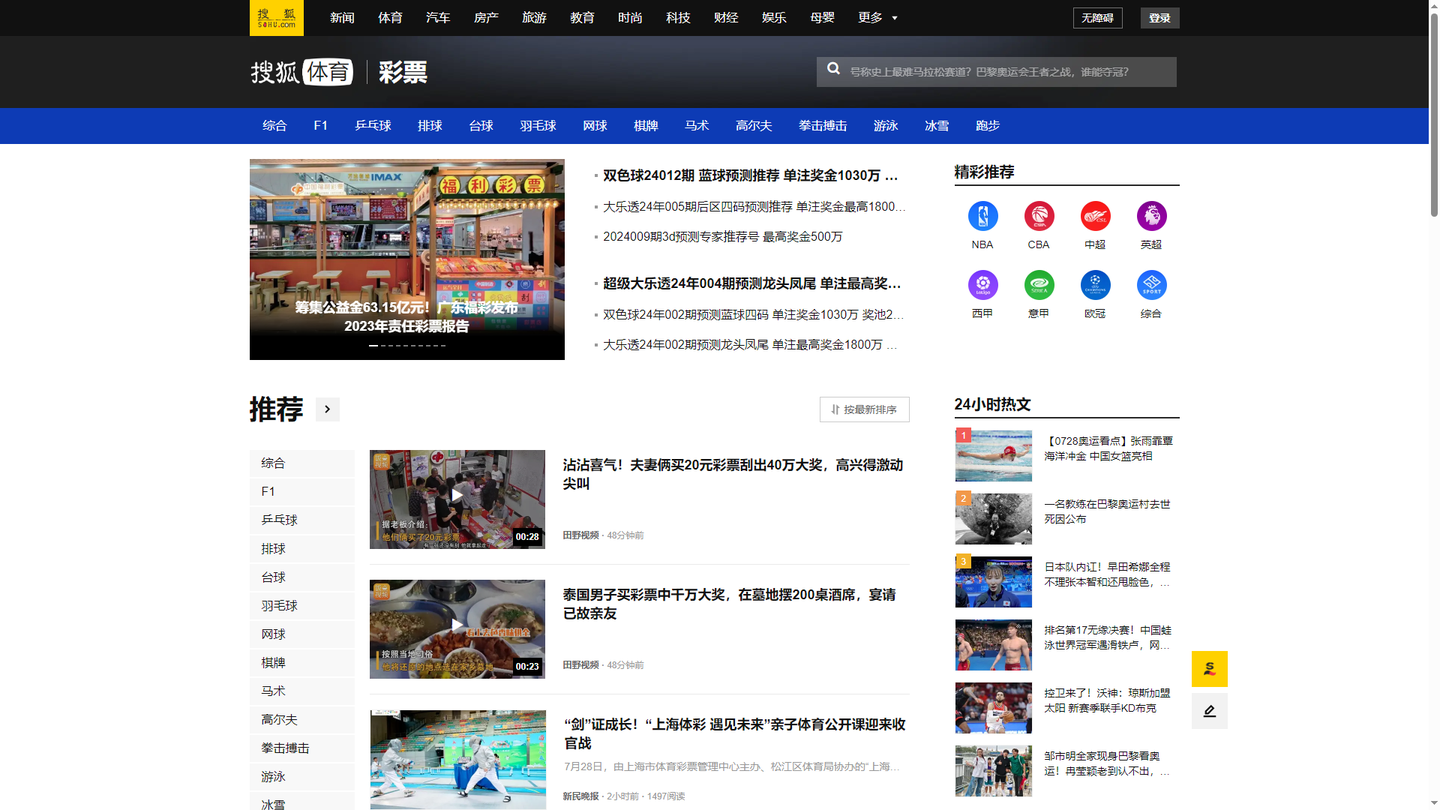The image size is (1440, 810).
Task: Open hot article 日本队内讧 早田希娜
Action: 1107,574
